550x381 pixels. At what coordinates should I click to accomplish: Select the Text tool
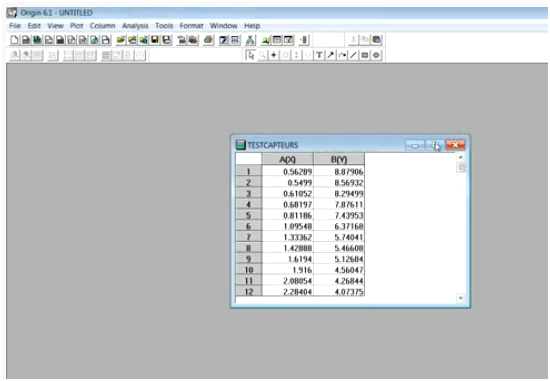click(319, 55)
